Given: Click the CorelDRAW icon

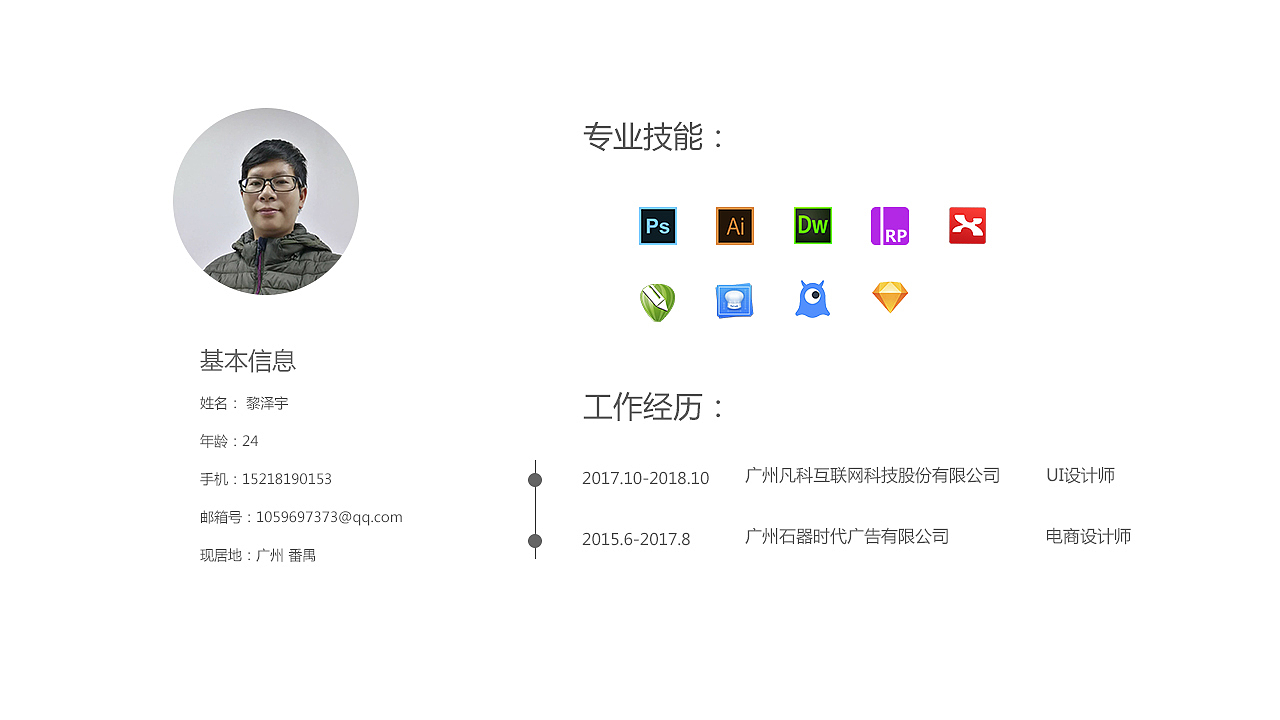Looking at the screenshot, I should [657, 299].
